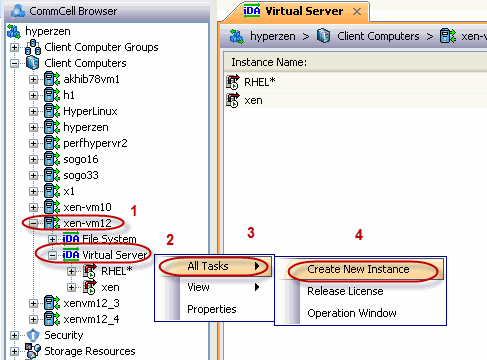487x360 pixels.
Task: Click the iDA icon beside Virtual Server in tree
Action: (71, 255)
